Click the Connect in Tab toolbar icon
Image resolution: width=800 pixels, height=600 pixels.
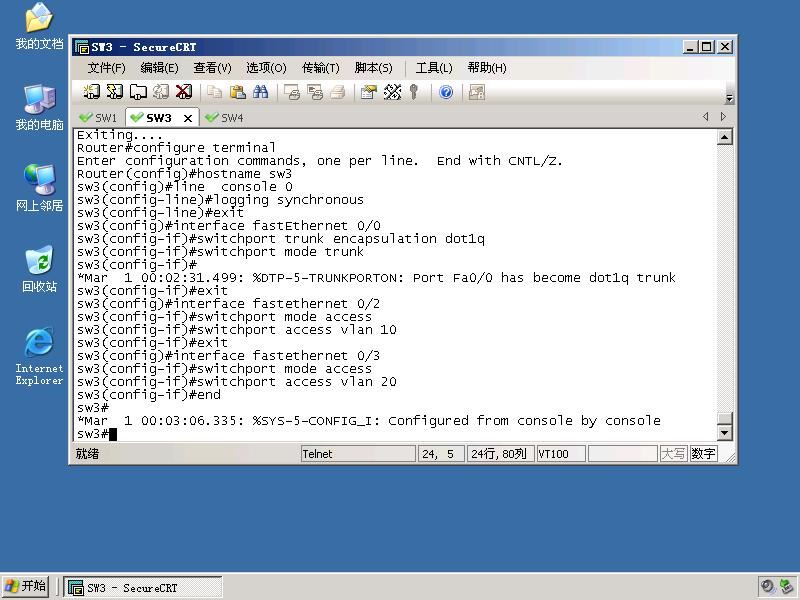point(138,92)
